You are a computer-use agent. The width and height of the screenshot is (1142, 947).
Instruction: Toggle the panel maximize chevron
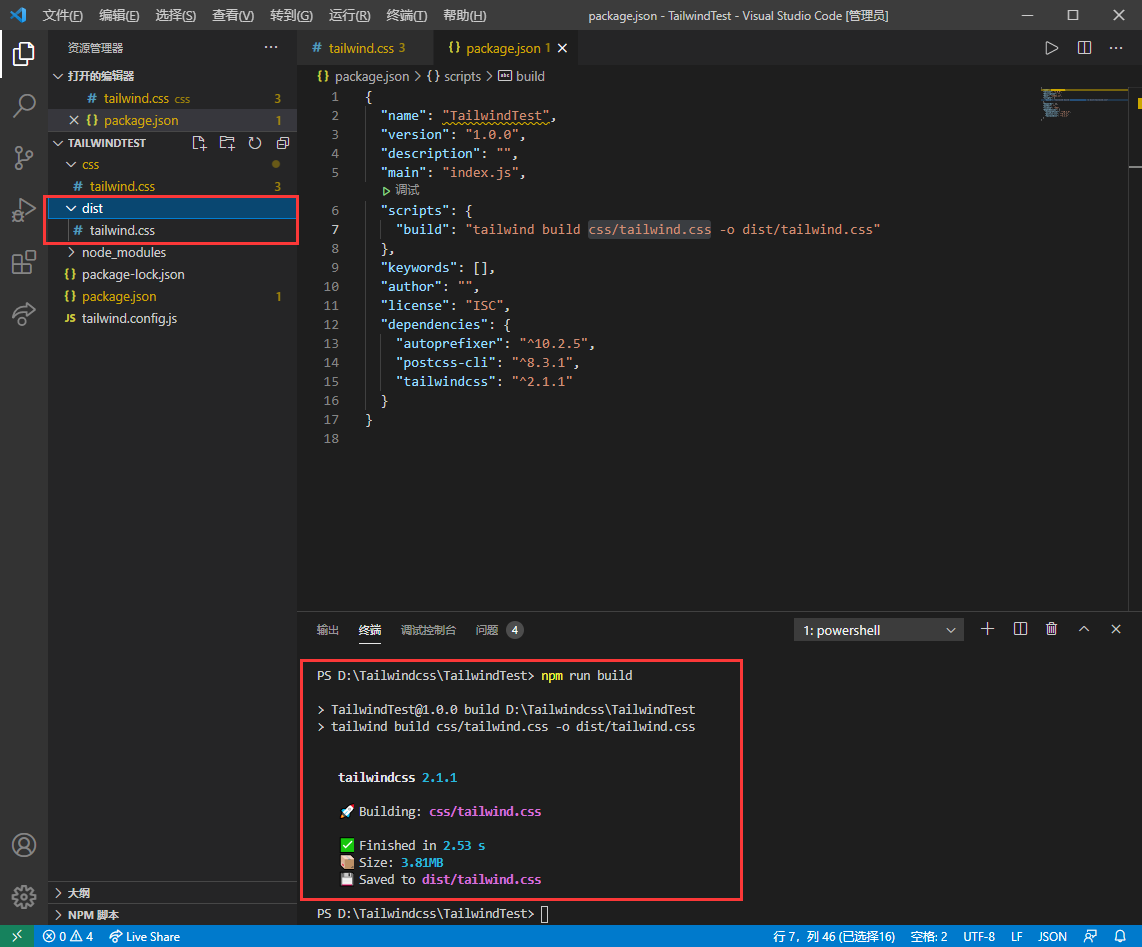1084,629
